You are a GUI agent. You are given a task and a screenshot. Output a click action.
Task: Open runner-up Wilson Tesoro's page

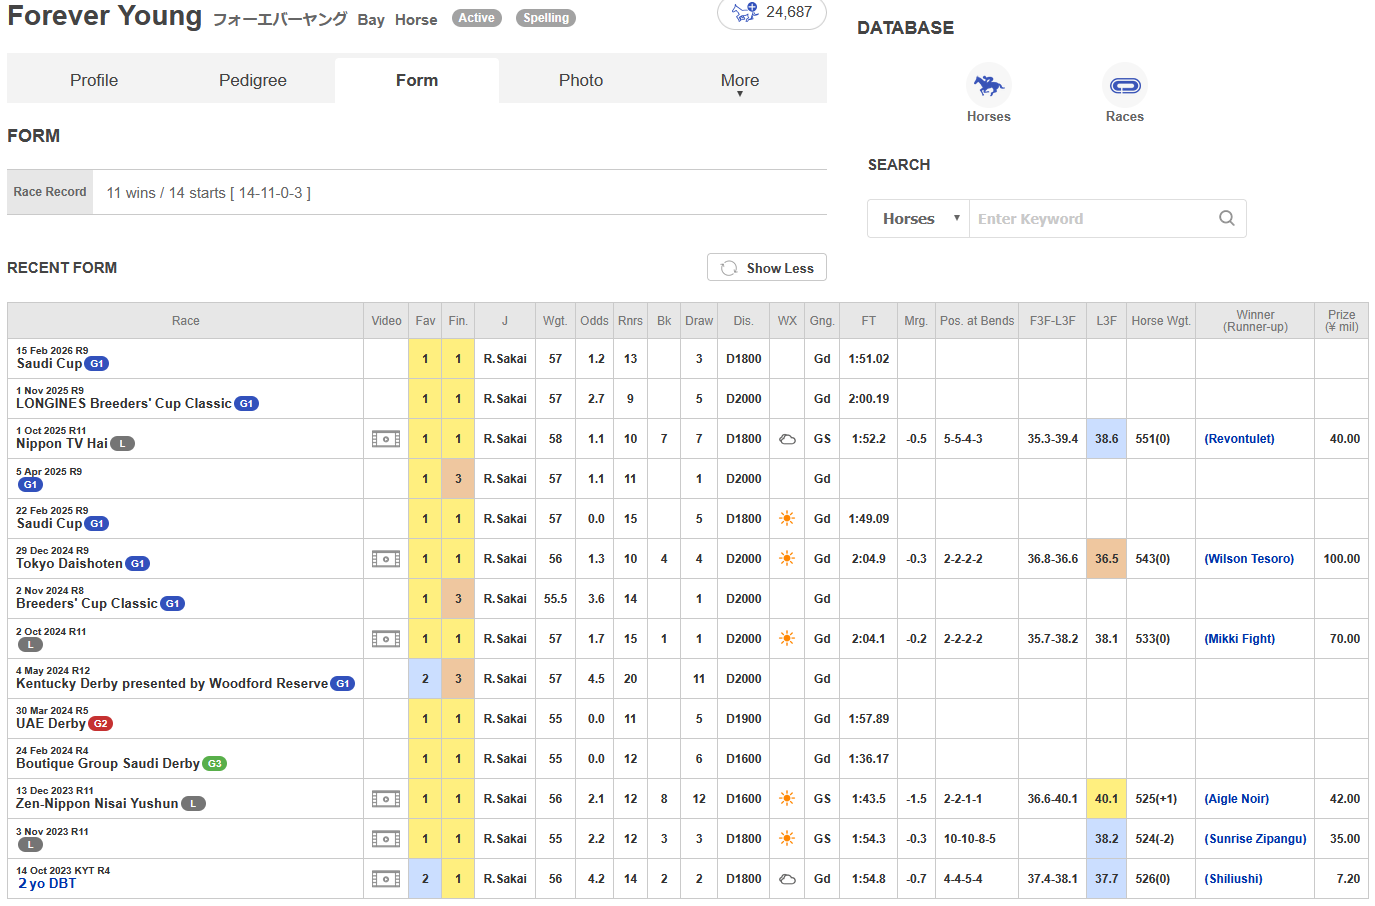pos(1249,559)
